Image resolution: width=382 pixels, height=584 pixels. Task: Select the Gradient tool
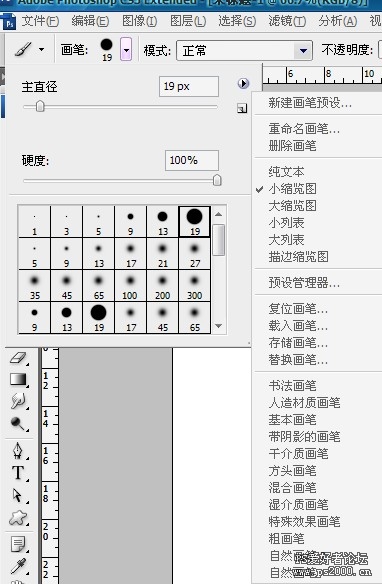point(18,380)
